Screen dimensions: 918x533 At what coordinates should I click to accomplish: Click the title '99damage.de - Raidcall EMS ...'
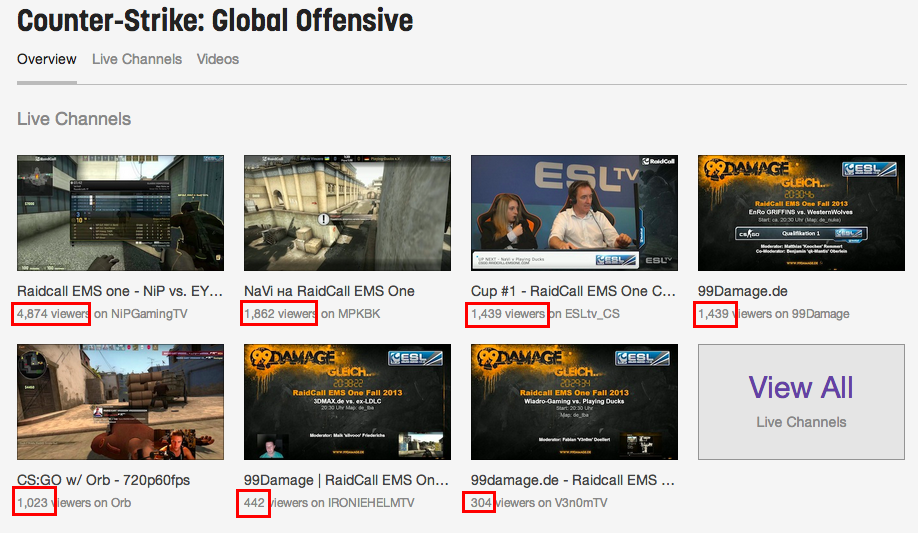[x=573, y=480]
